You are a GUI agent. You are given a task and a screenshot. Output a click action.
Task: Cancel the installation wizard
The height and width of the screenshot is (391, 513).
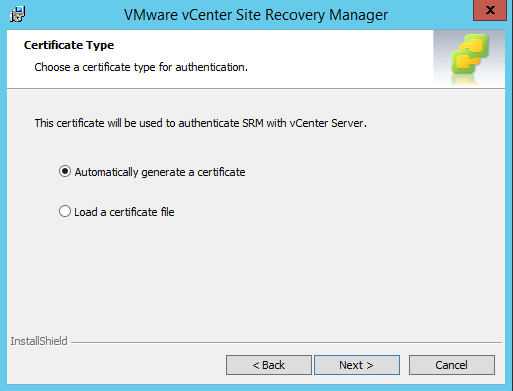point(452,365)
